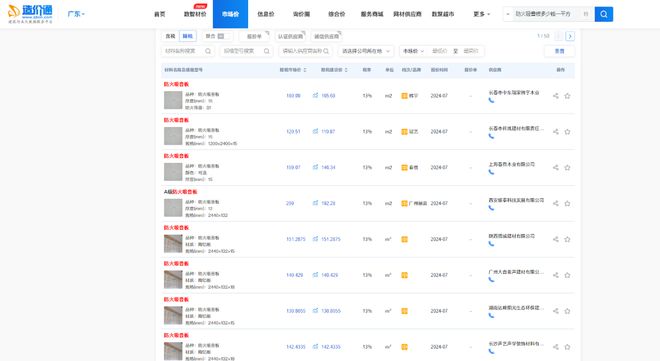Share the 120.51 price row

556,132
